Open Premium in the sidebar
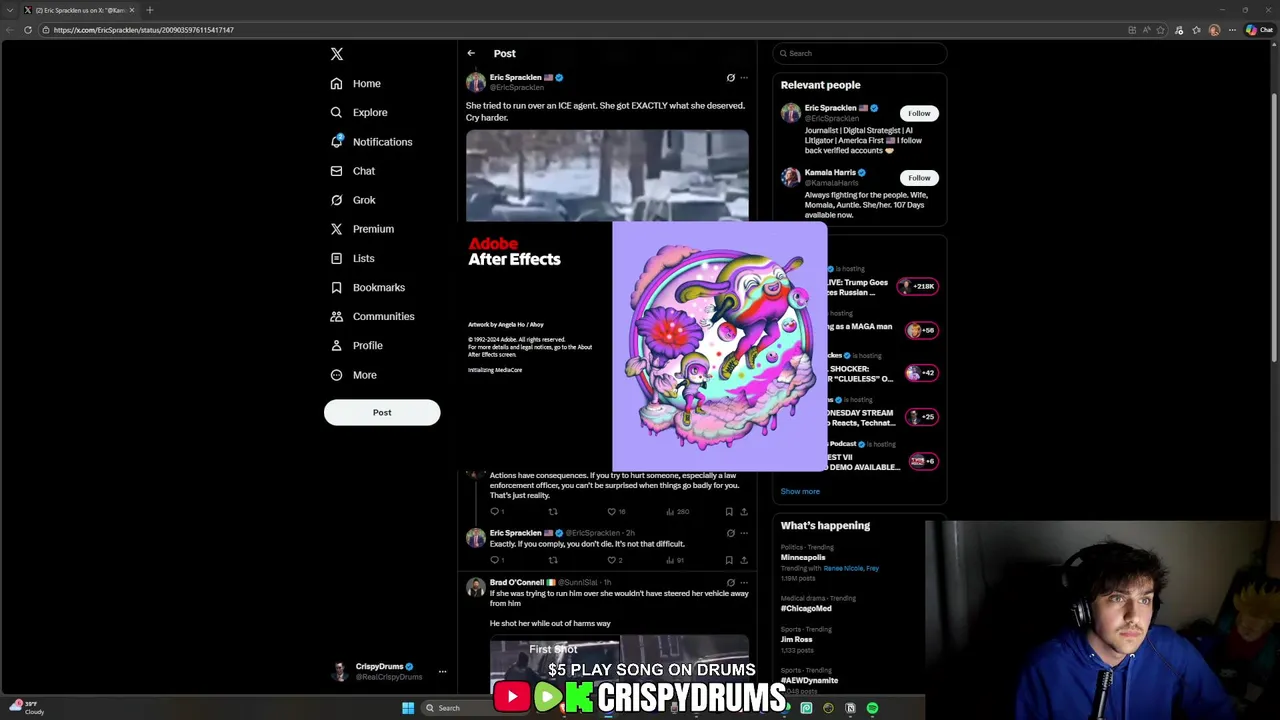This screenshot has width=1280, height=720. pyautogui.click(x=362, y=229)
